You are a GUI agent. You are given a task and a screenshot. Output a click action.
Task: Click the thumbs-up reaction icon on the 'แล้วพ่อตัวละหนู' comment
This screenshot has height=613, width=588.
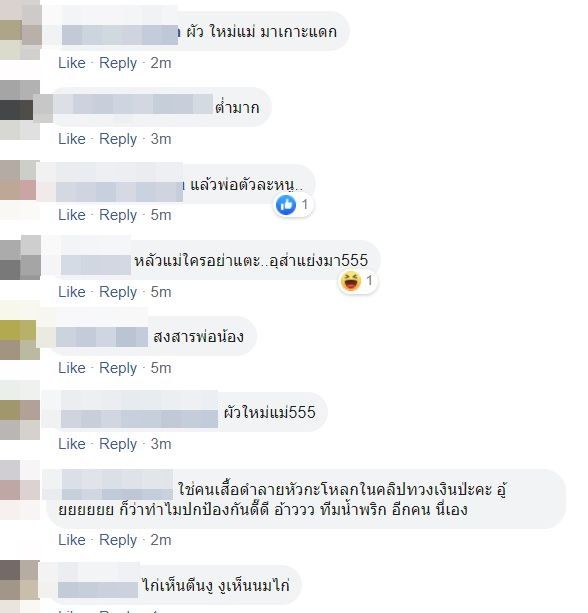(286, 204)
